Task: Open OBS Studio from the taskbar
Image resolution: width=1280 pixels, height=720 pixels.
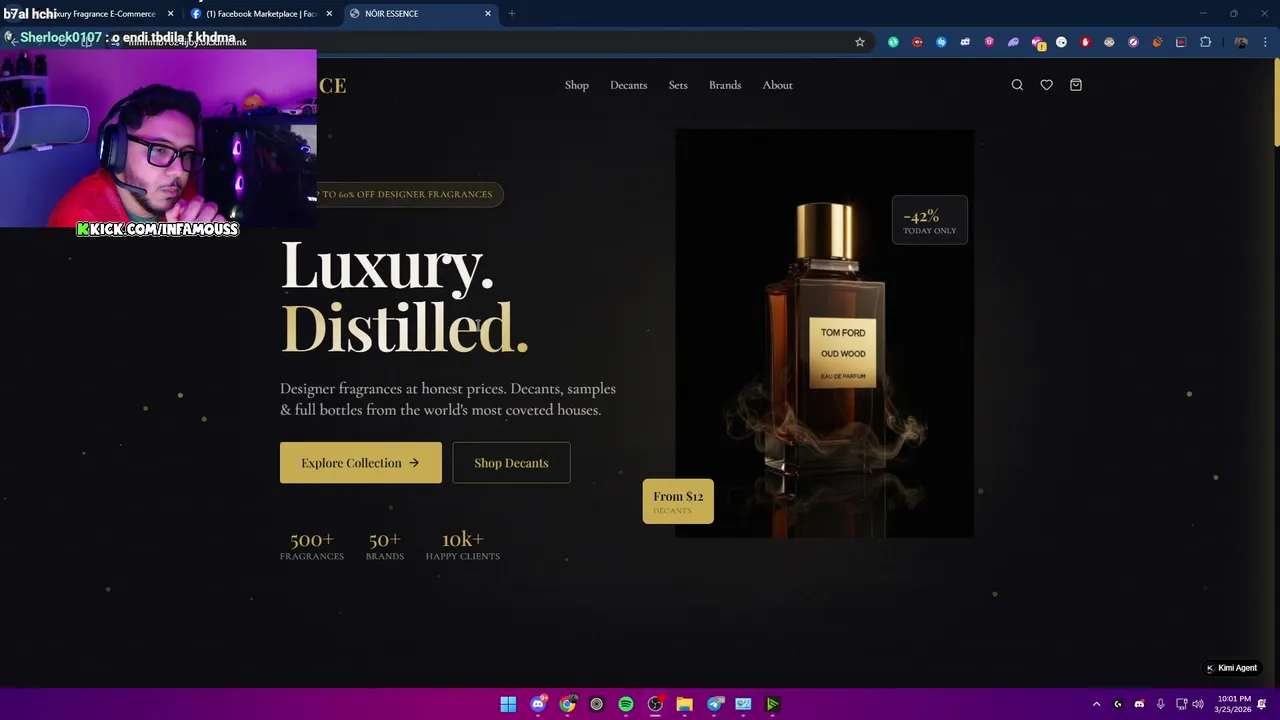Action: [655, 704]
